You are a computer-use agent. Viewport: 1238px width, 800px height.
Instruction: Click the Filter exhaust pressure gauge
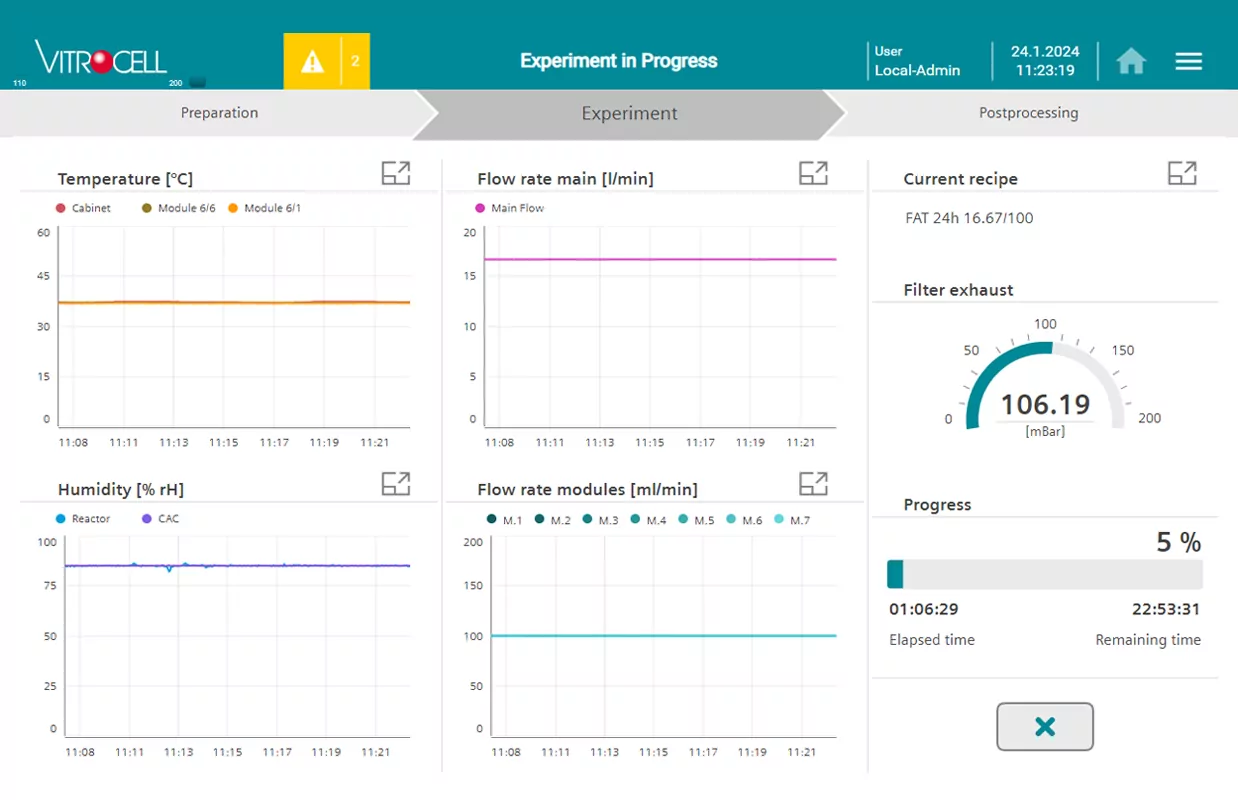(x=1045, y=392)
